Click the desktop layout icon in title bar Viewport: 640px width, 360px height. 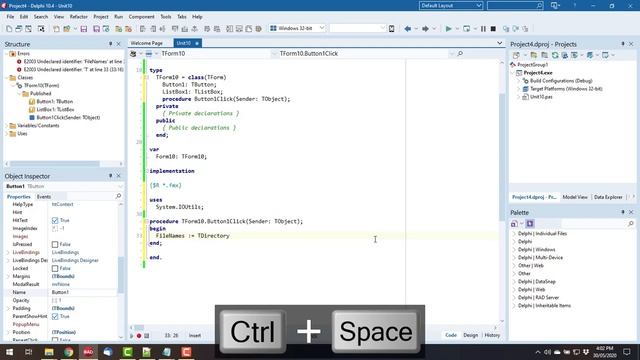pyautogui.click(x=555, y=6)
